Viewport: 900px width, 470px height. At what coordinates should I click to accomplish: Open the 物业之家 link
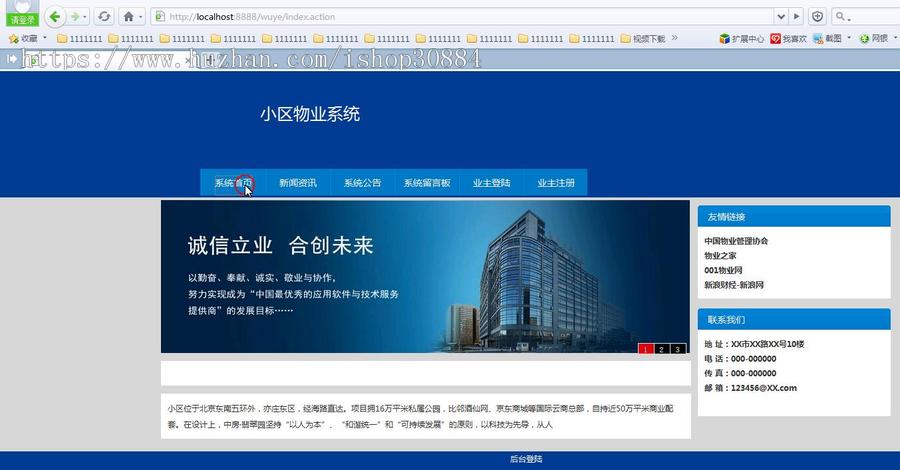coord(720,255)
